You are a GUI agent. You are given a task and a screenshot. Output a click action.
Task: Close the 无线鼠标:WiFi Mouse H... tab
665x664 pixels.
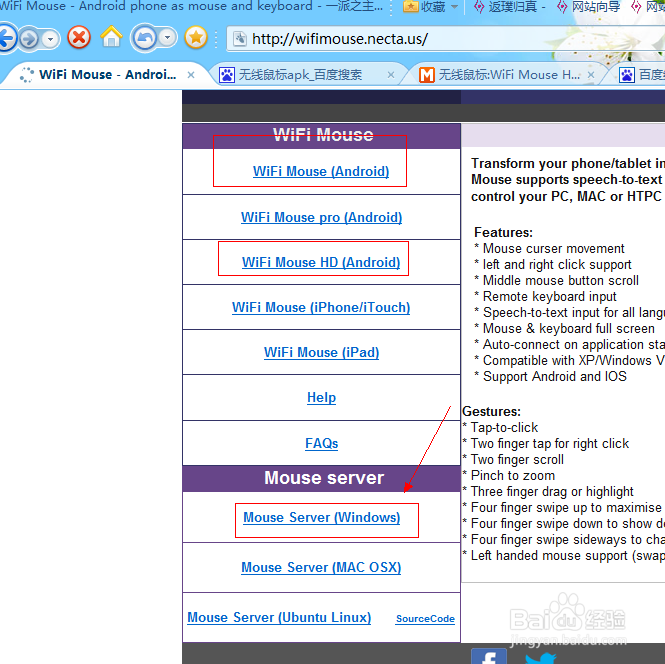pyautogui.click(x=591, y=75)
